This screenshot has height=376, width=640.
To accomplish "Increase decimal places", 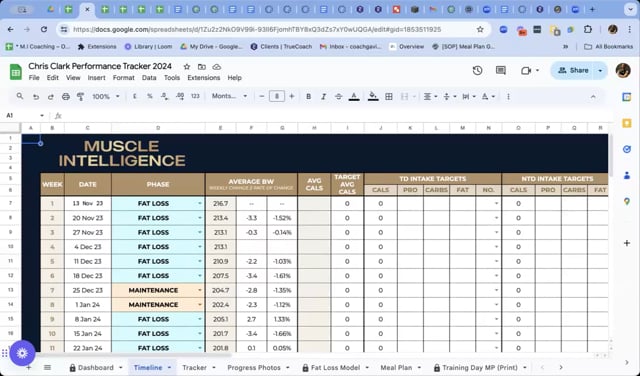I will point(180,96).
